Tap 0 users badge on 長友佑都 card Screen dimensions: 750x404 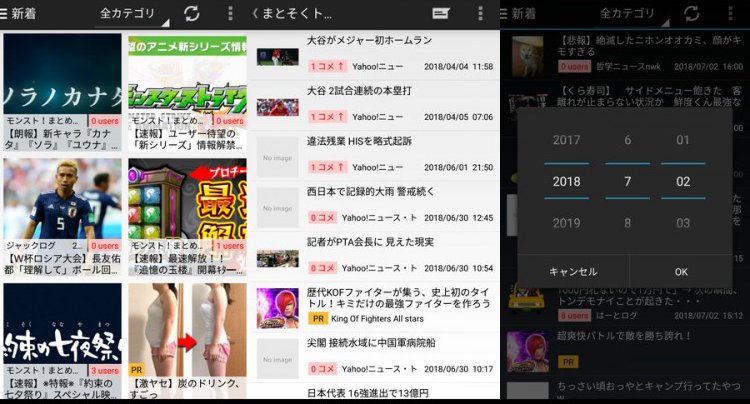tap(105, 246)
